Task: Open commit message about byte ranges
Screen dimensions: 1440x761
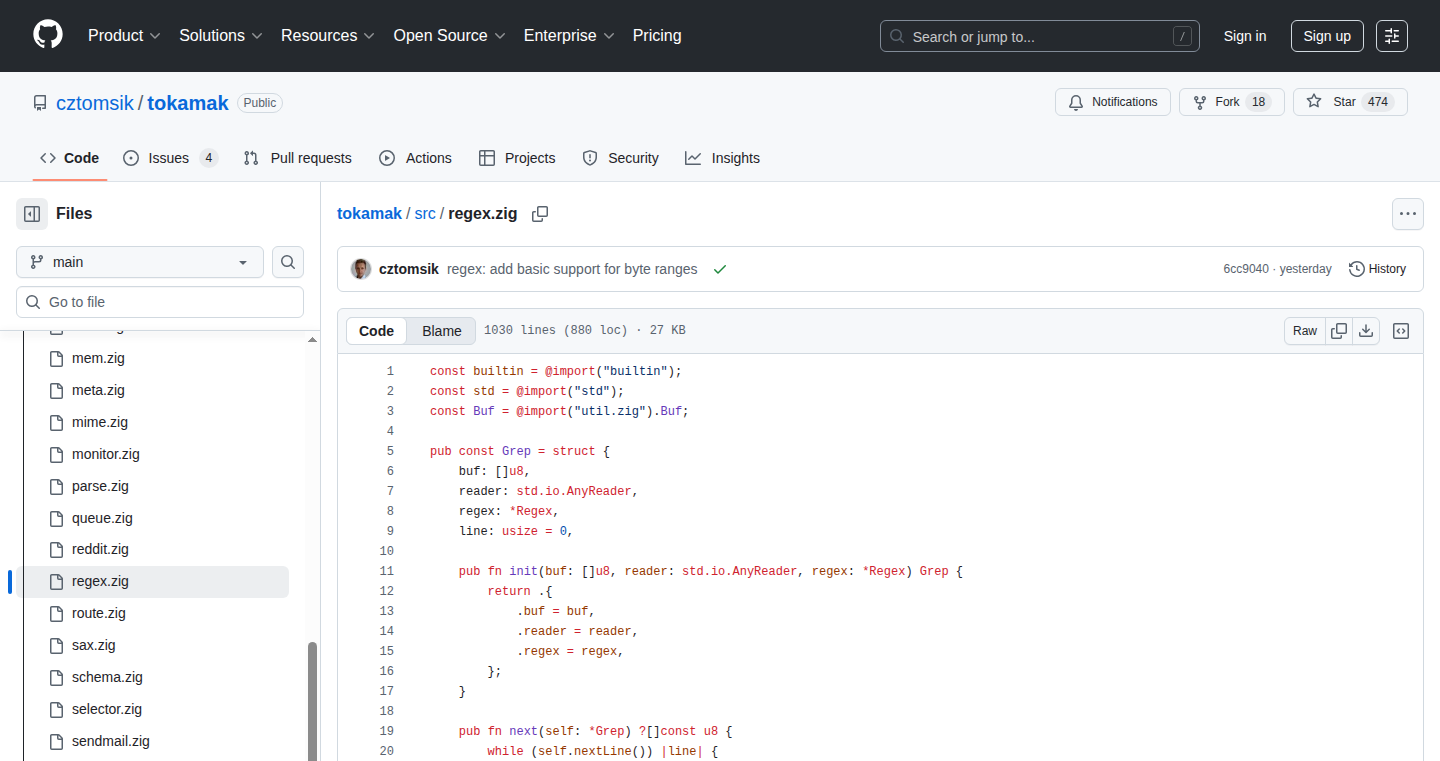Action: click(x=572, y=269)
